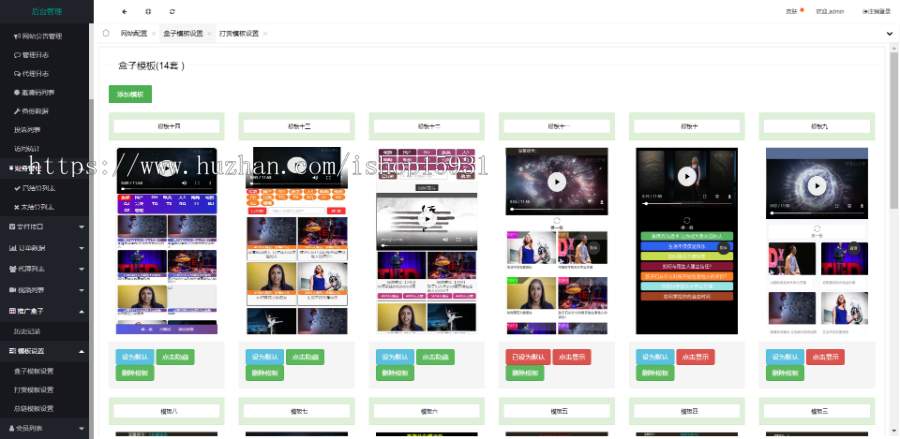Toggle 点击显示 for 模板十一
The image size is (900, 439).
tap(572, 357)
